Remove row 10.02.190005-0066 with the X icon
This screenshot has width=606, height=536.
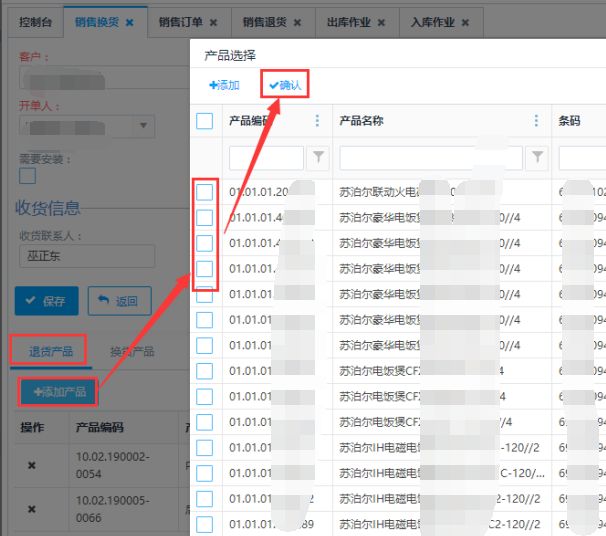click(31, 509)
